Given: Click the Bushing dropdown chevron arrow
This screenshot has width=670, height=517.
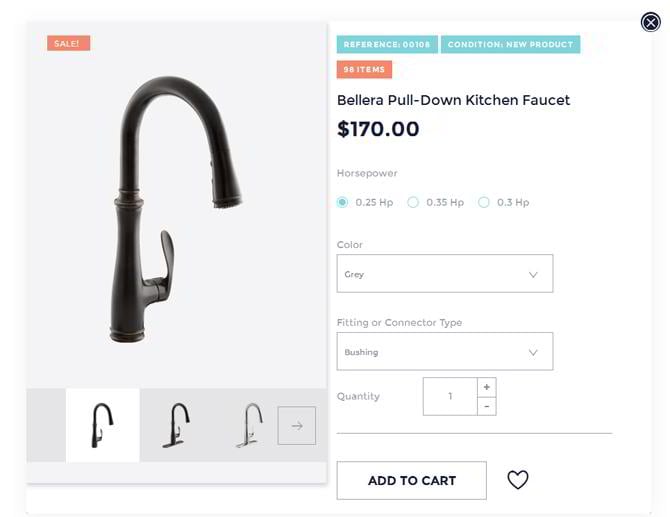Looking at the screenshot, I should coord(533,352).
